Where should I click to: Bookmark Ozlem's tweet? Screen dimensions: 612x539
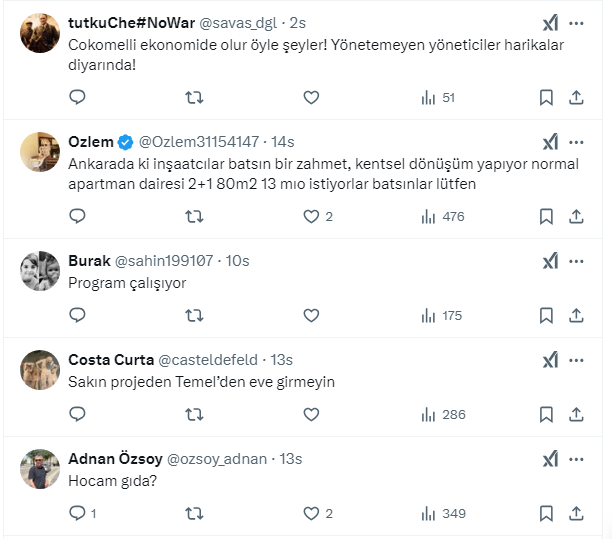click(x=546, y=216)
